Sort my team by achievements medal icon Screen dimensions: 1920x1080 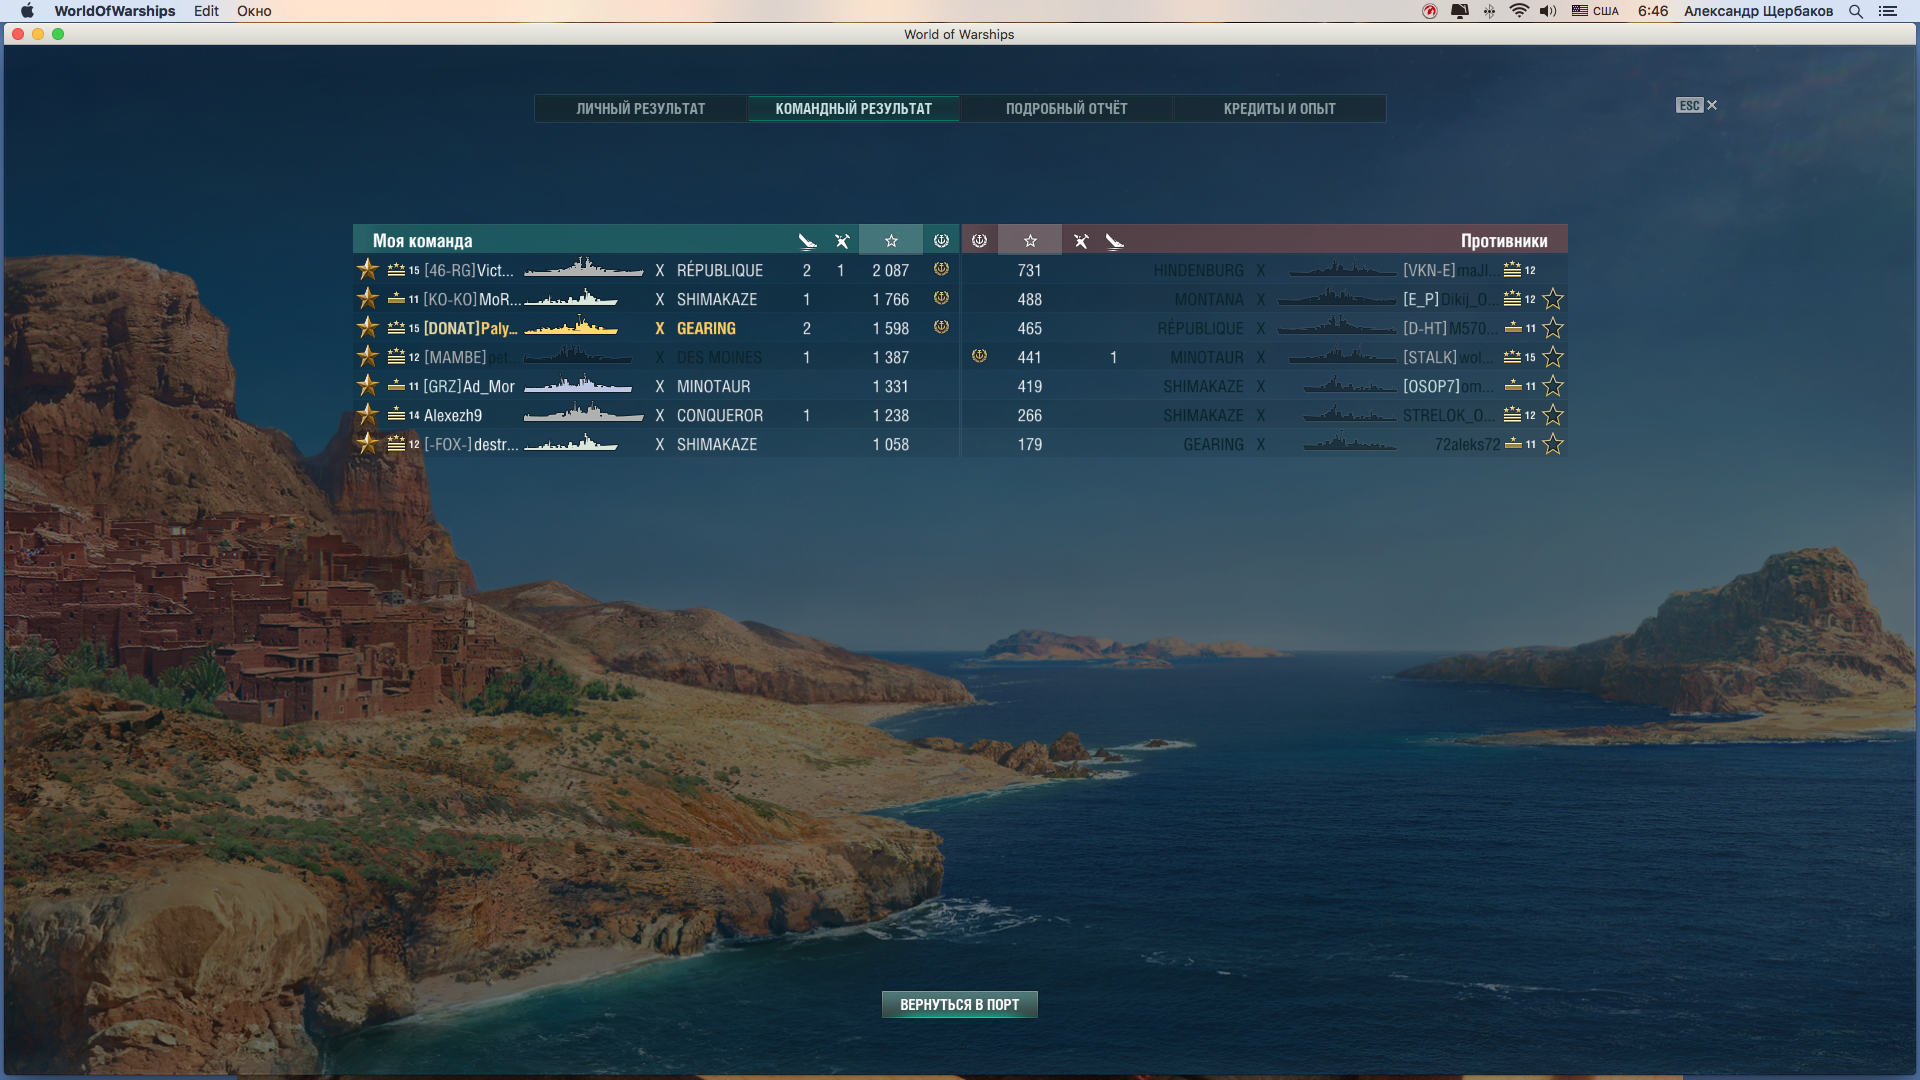click(x=941, y=240)
